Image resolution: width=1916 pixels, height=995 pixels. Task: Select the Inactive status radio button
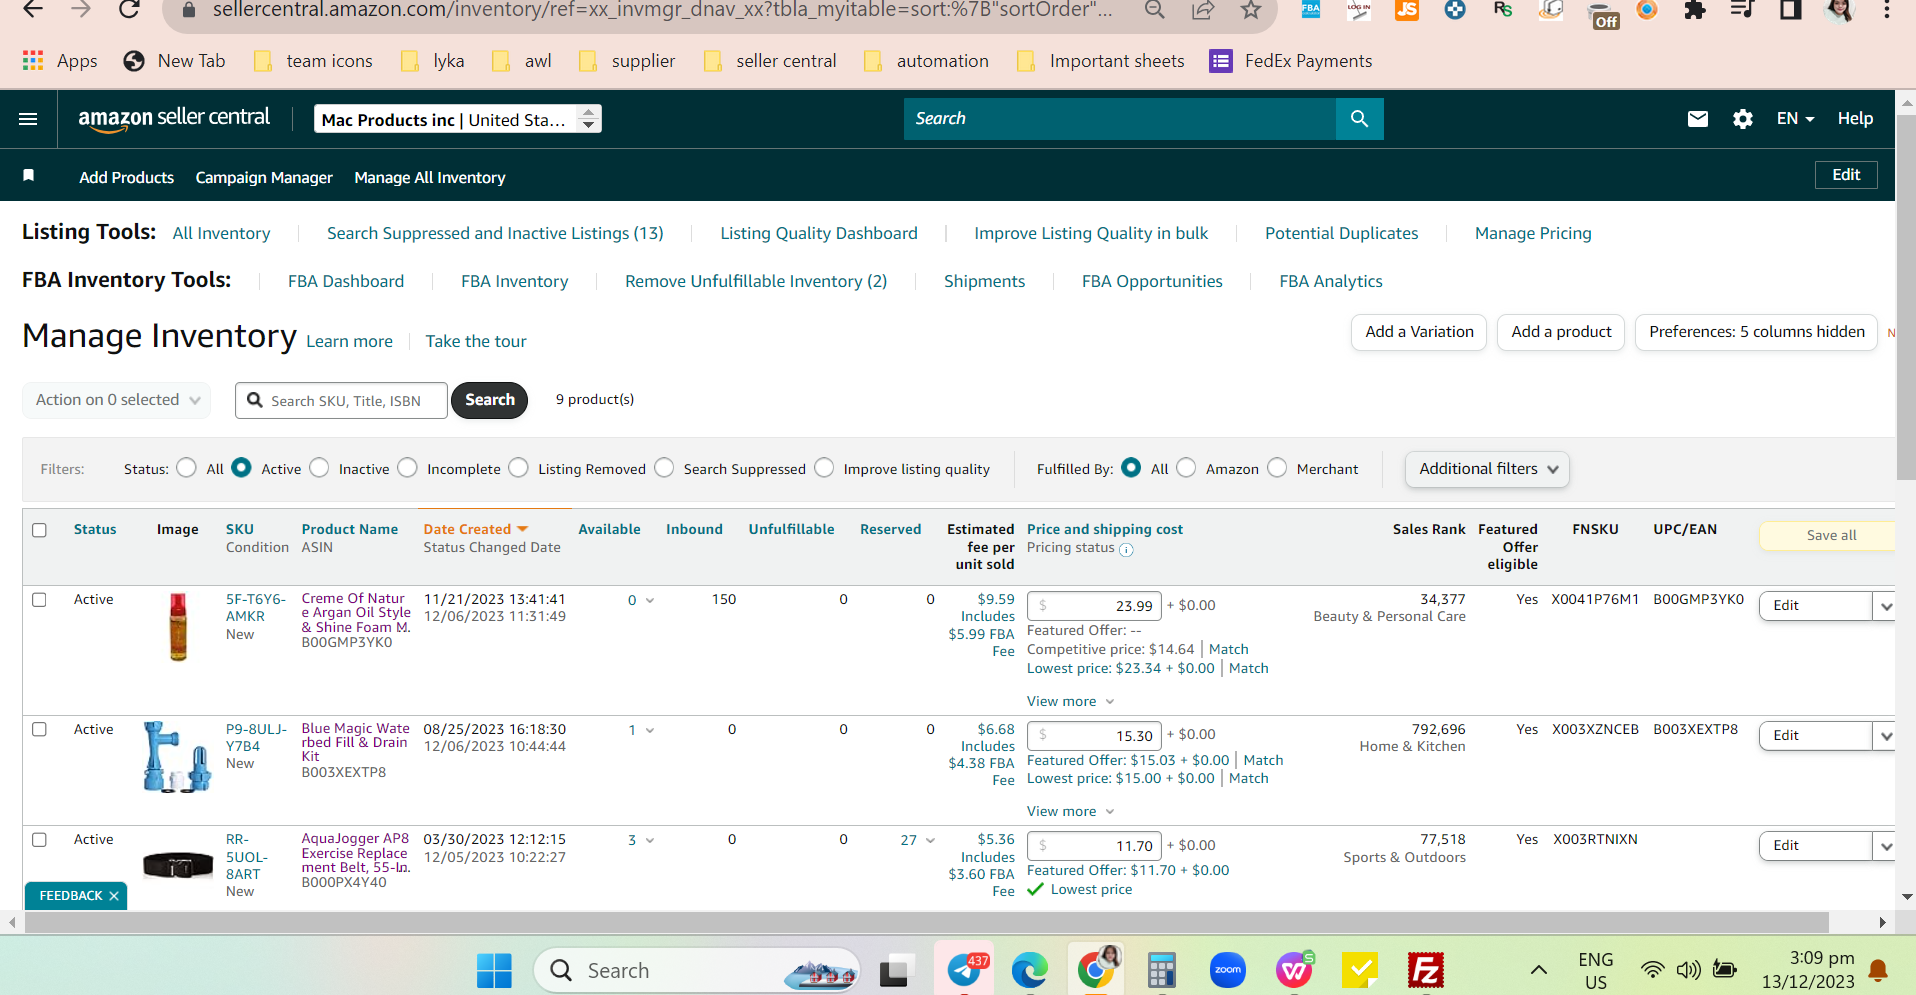(319, 468)
